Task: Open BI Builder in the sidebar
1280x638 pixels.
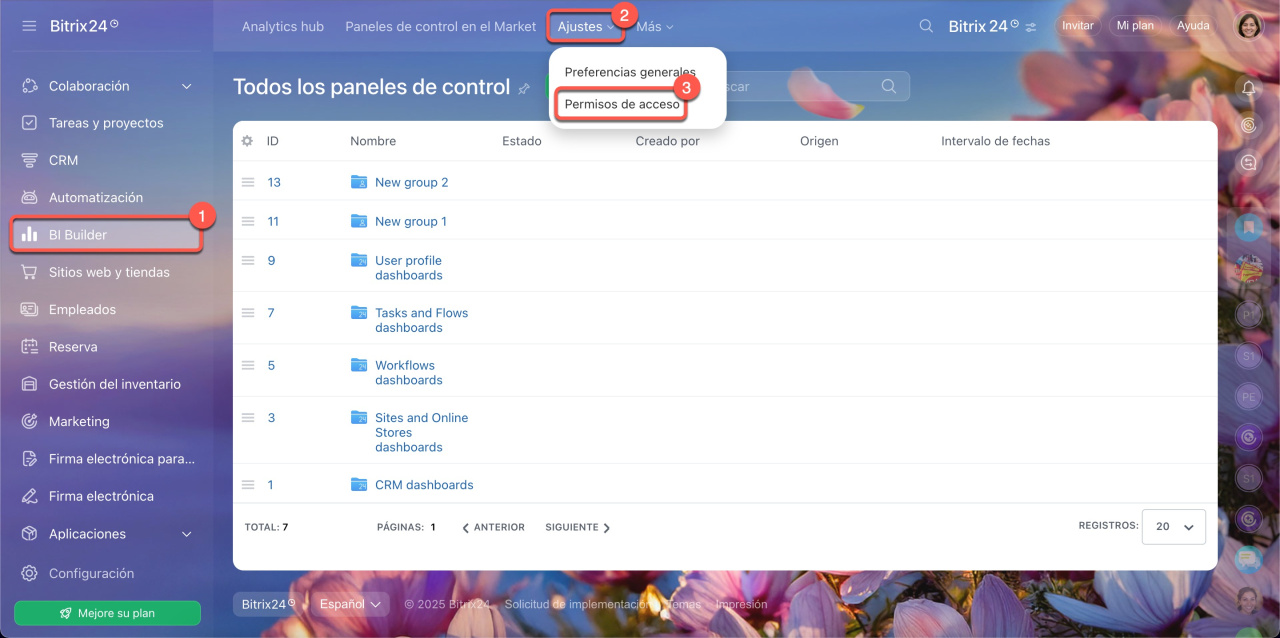Action: [x=107, y=235]
